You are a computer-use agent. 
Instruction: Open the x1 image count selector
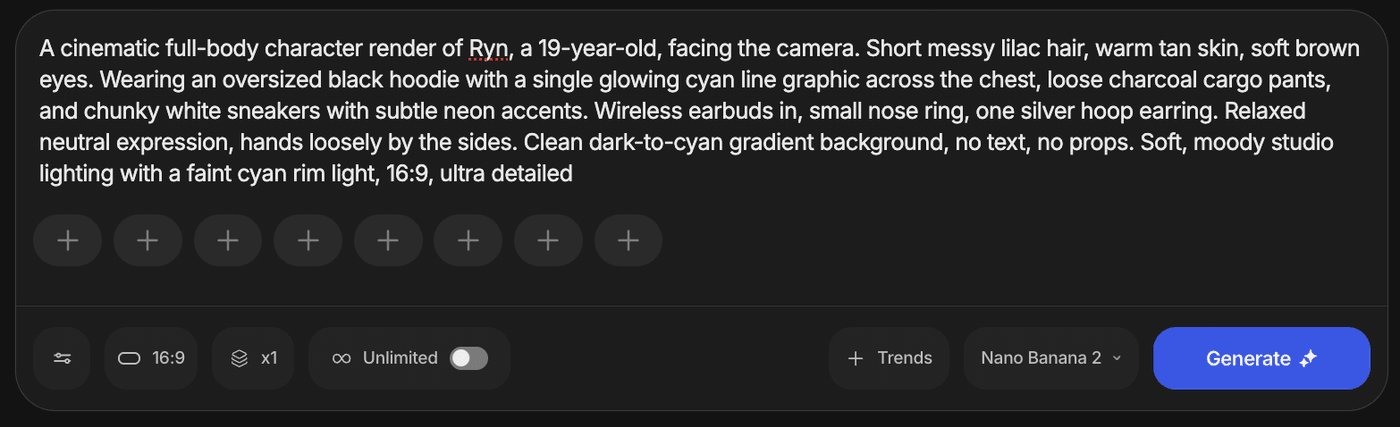coord(253,358)
